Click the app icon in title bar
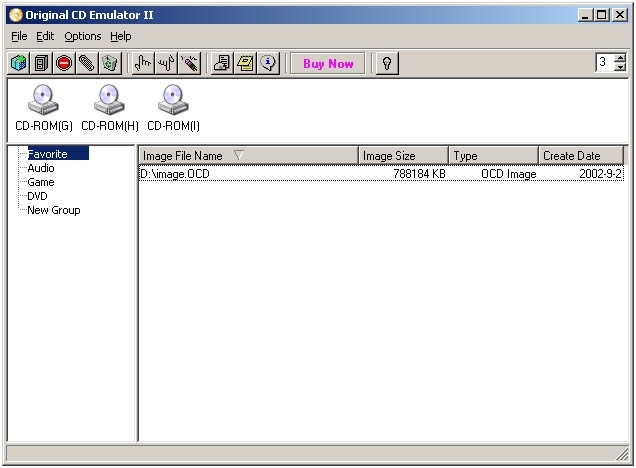 point(16,15)
